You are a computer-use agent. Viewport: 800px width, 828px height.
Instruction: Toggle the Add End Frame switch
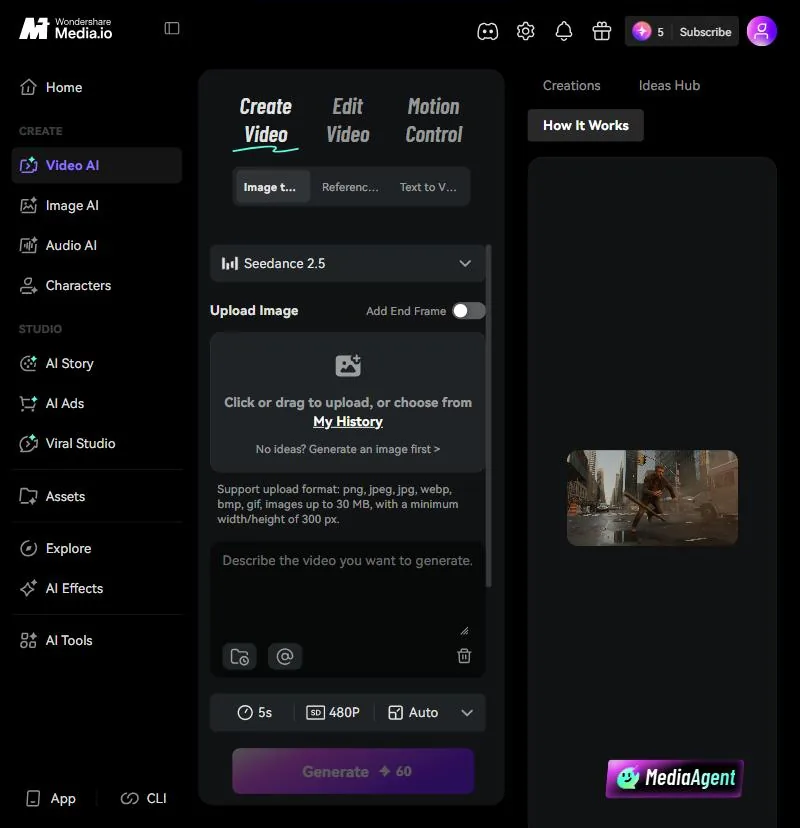[x=469, y=311]
